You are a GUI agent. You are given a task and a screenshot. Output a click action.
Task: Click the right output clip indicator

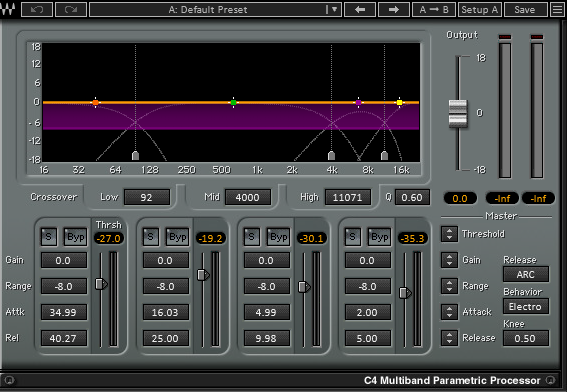tap(537, 37)
